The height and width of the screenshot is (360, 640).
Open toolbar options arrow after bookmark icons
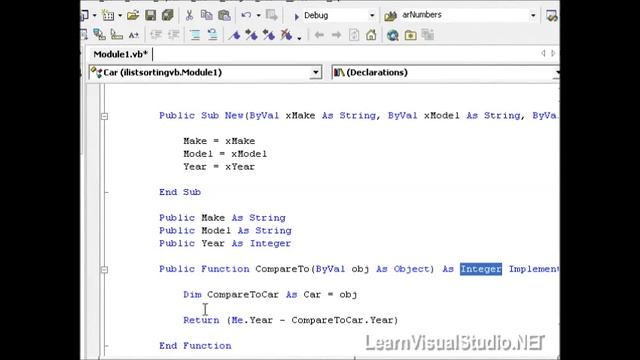[299, 38]
